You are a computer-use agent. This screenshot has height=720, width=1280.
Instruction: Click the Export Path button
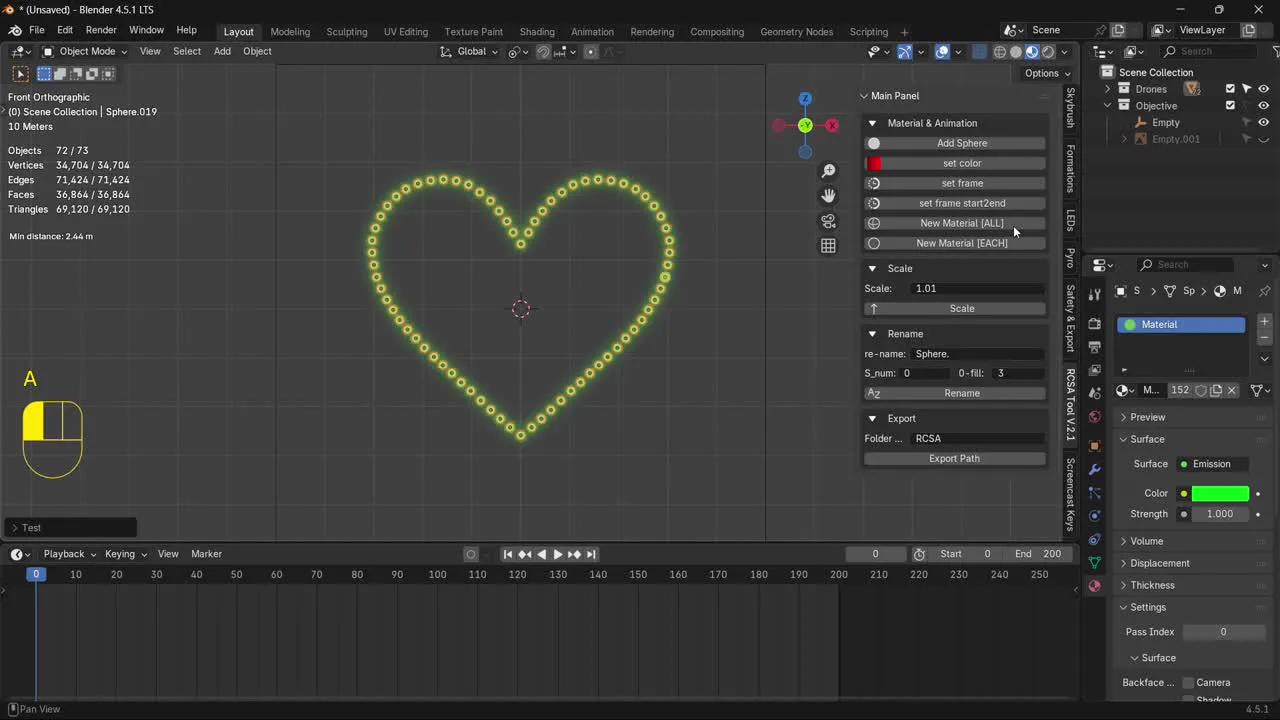tap(955, 458)
